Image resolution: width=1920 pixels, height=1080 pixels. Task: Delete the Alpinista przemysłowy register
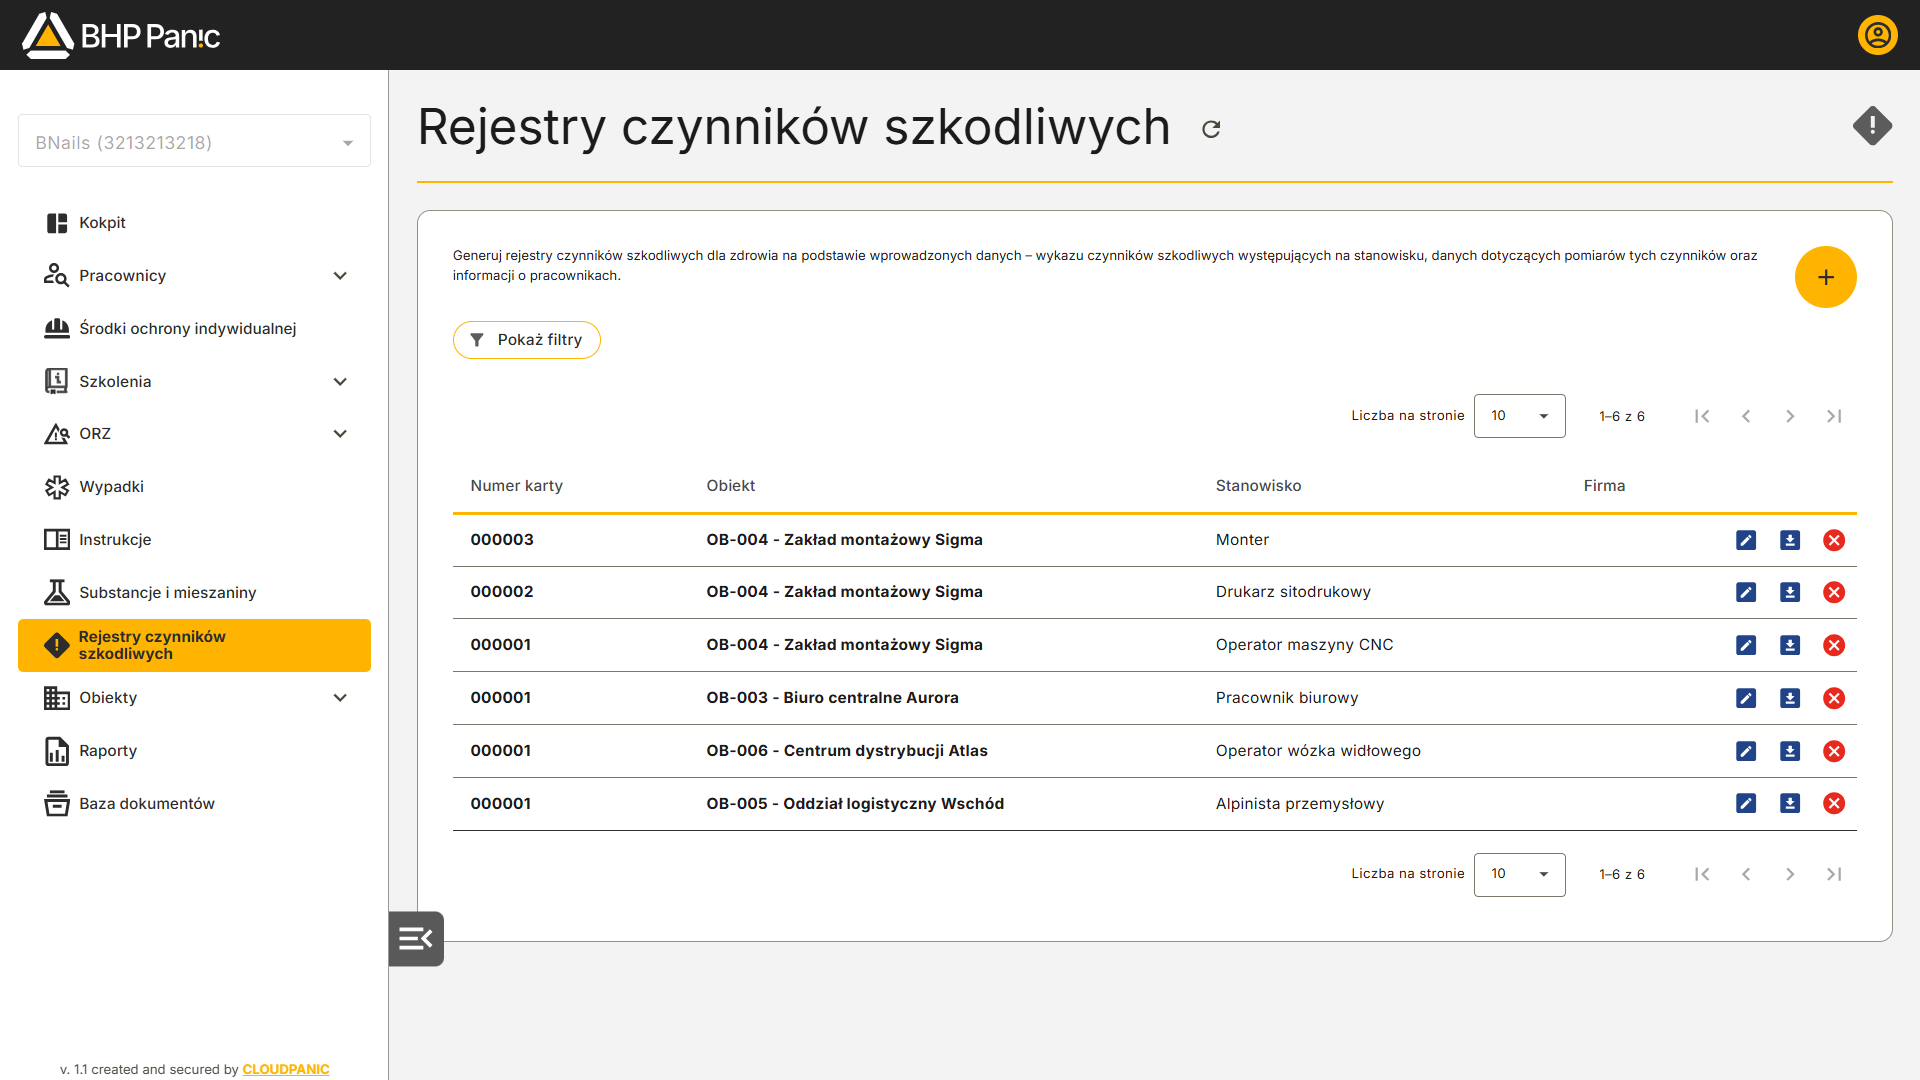[1834, 803]
